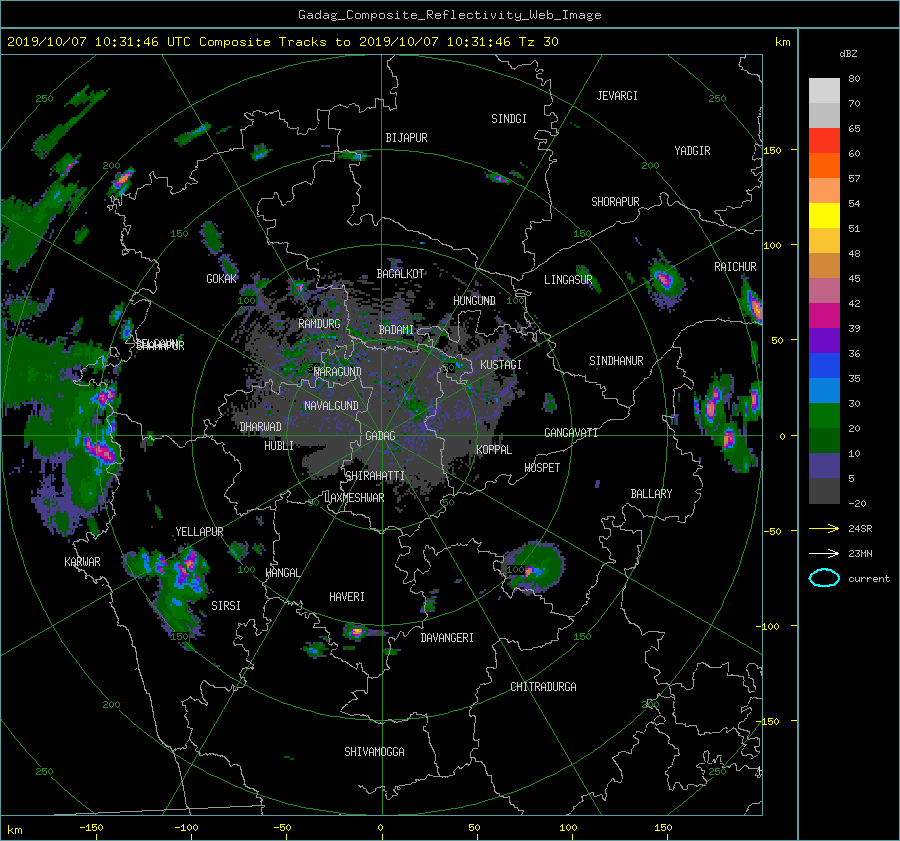
Task: Click the LINGASUR city label
Action: click(x=568, y=280)
